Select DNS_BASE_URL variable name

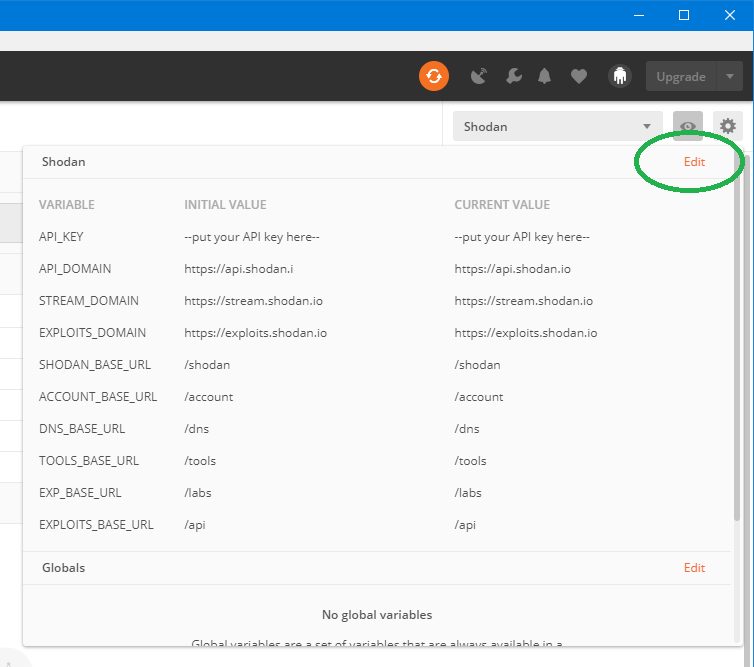coord(82,428)
